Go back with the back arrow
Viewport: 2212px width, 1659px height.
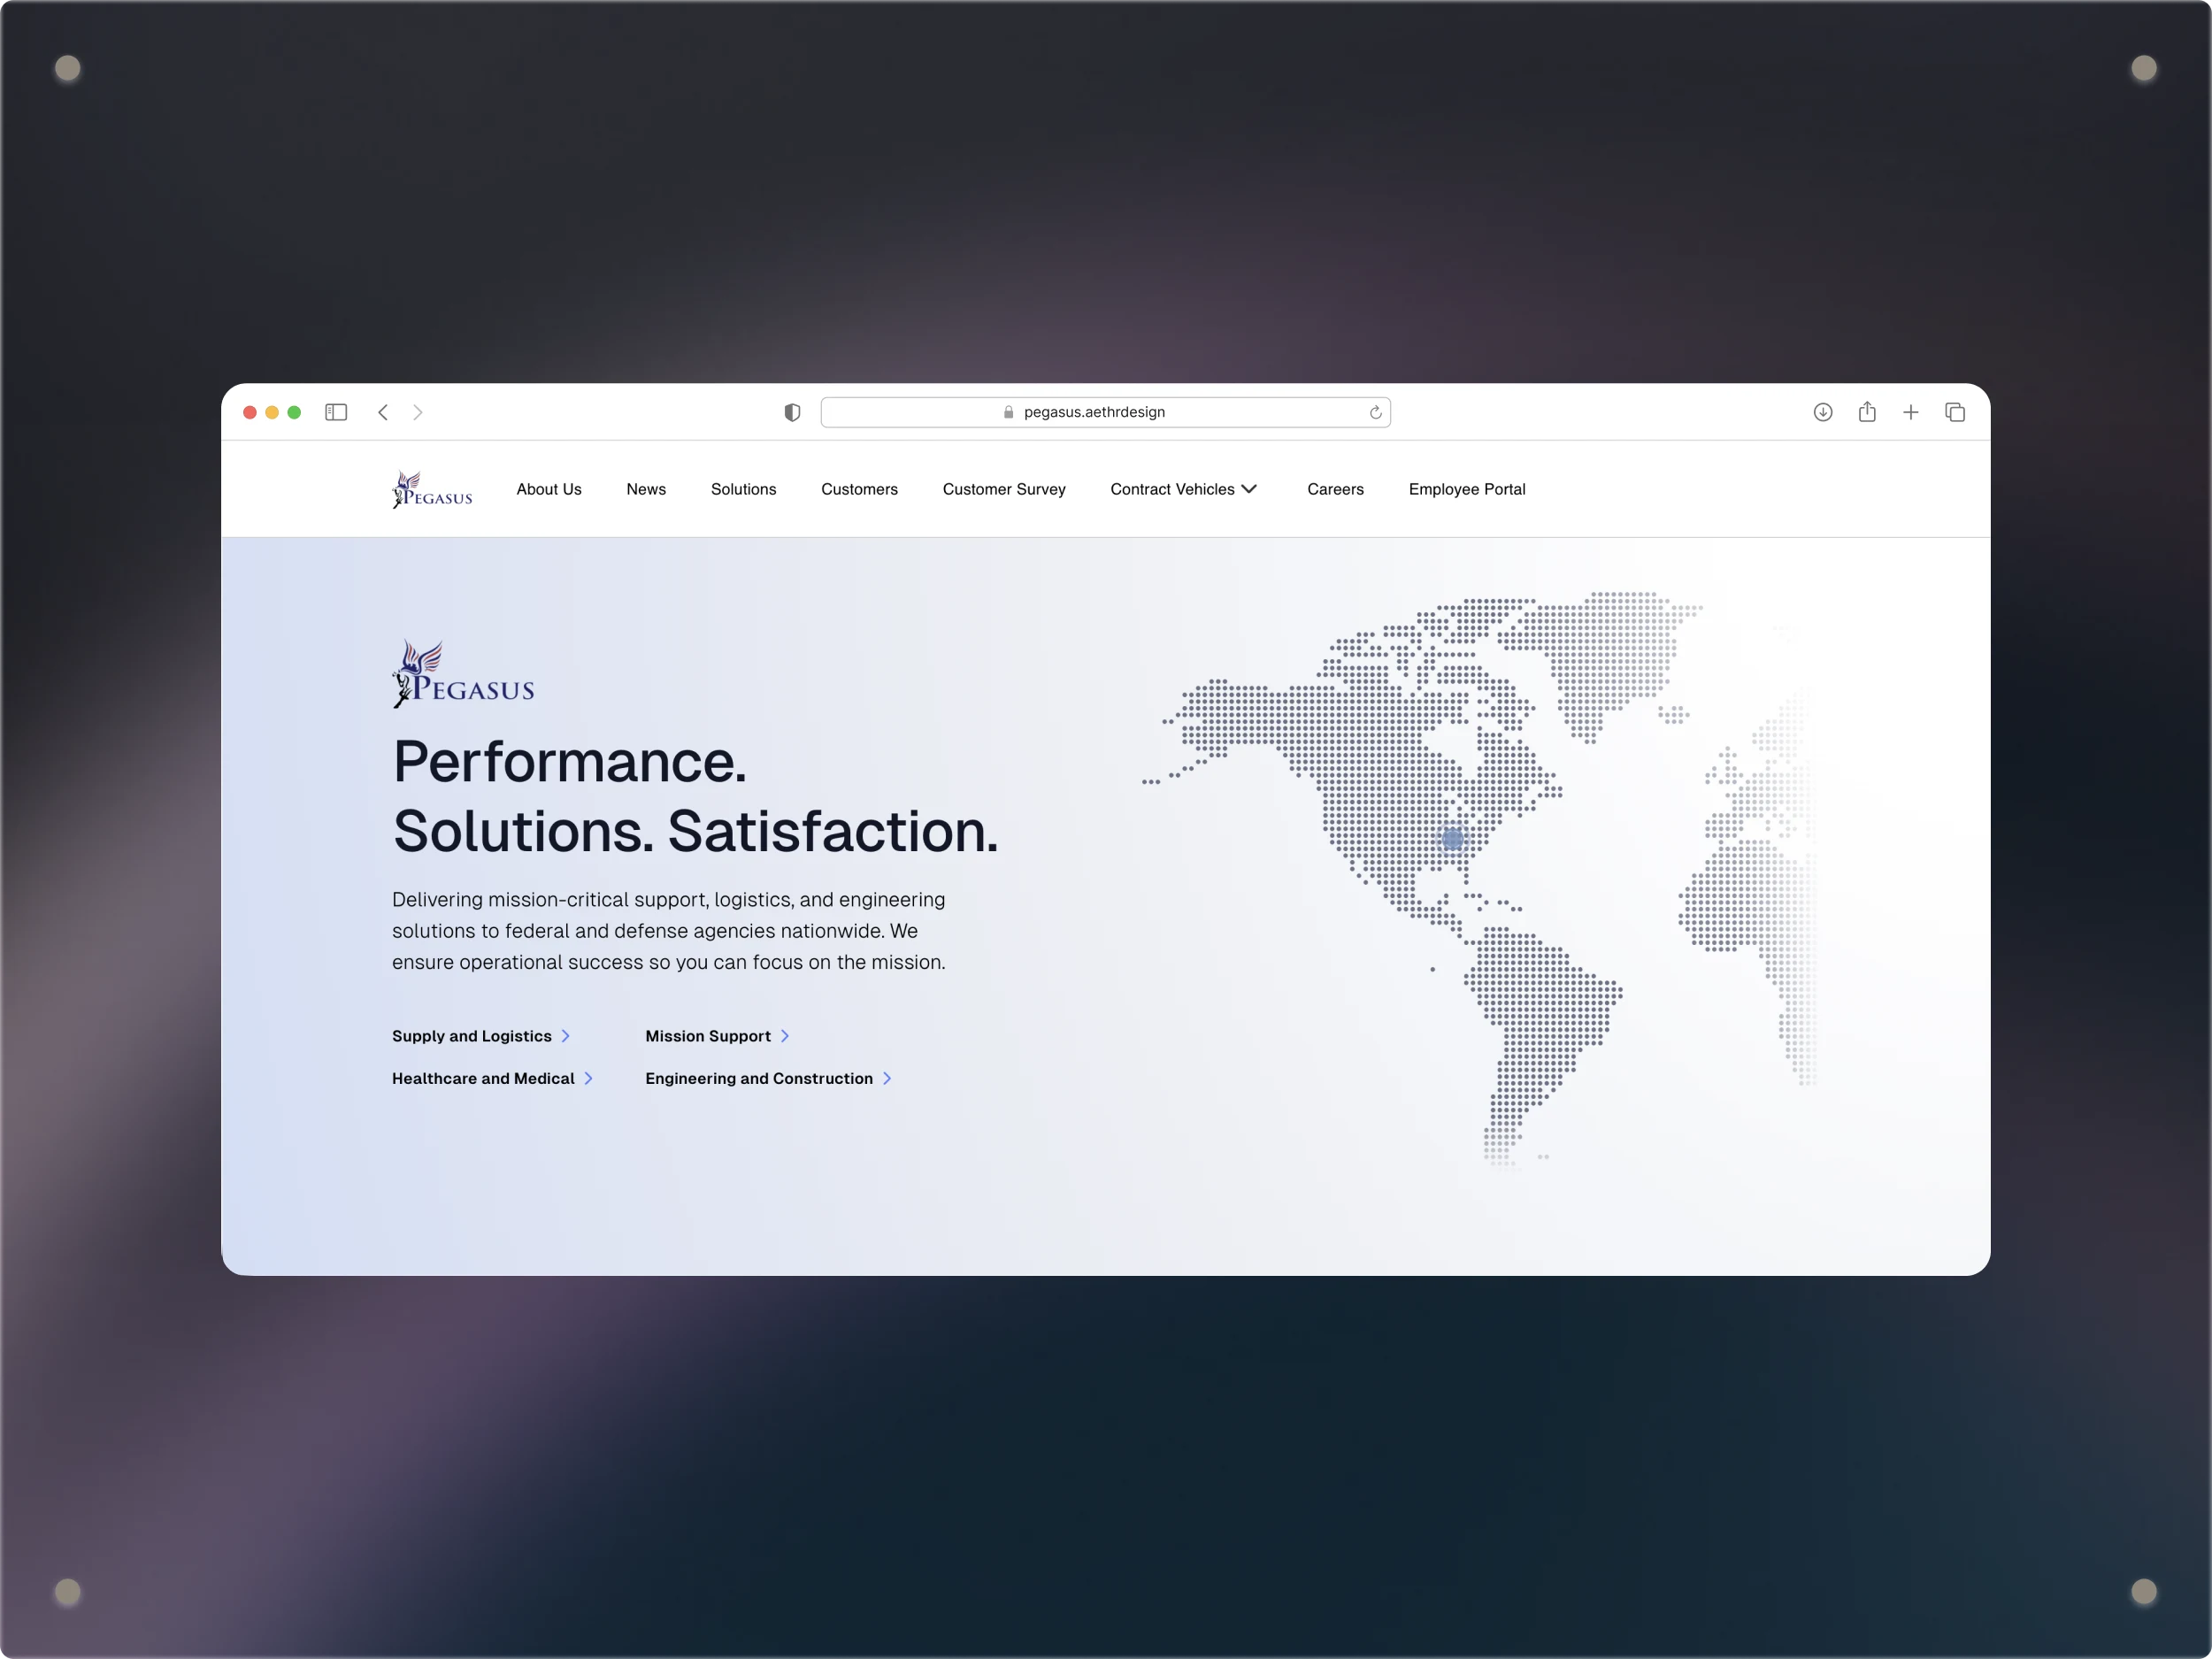383,412
